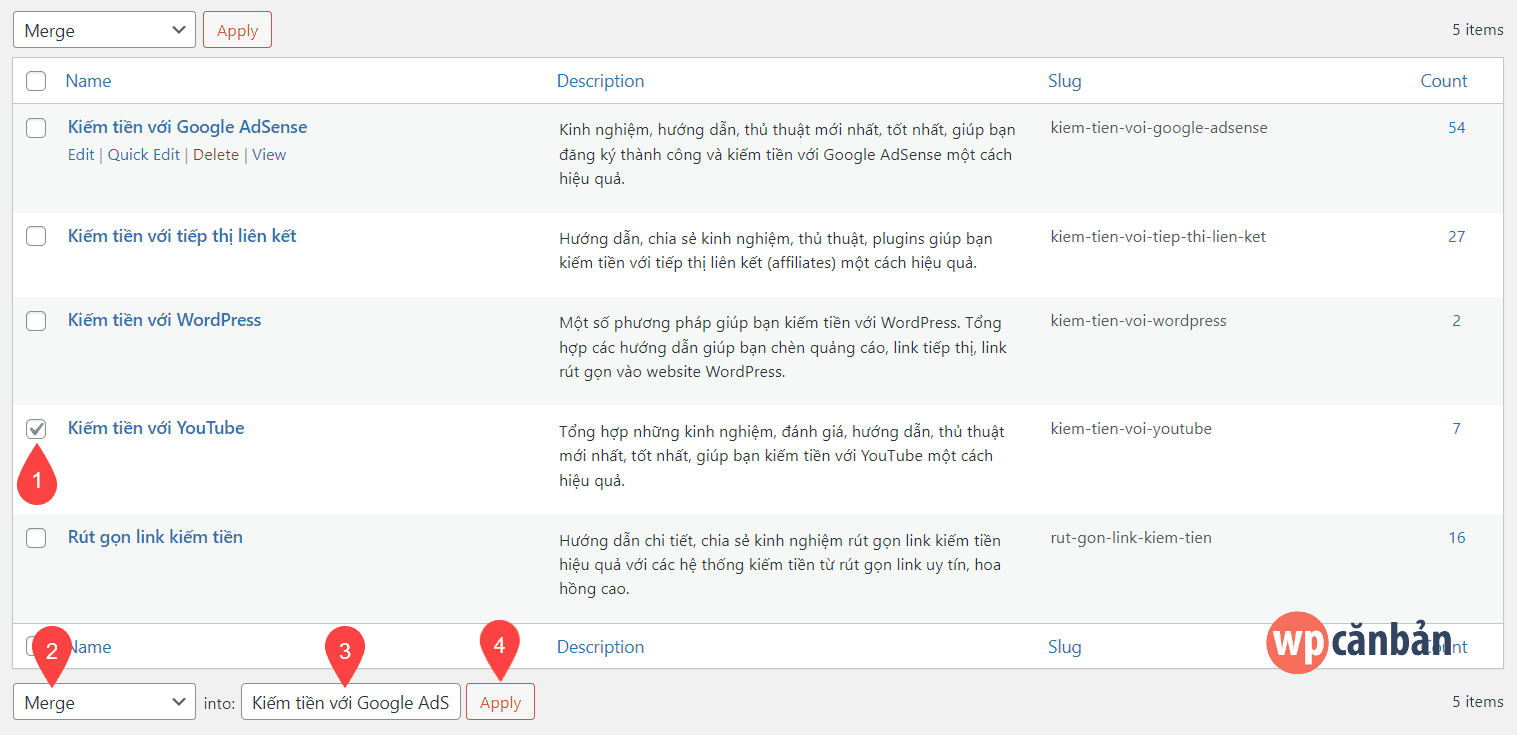The height and width of the screenshot is (735, 1517).
Task: Open the 54 post count for Google AdSense
Action: (x=1456, y=127)
